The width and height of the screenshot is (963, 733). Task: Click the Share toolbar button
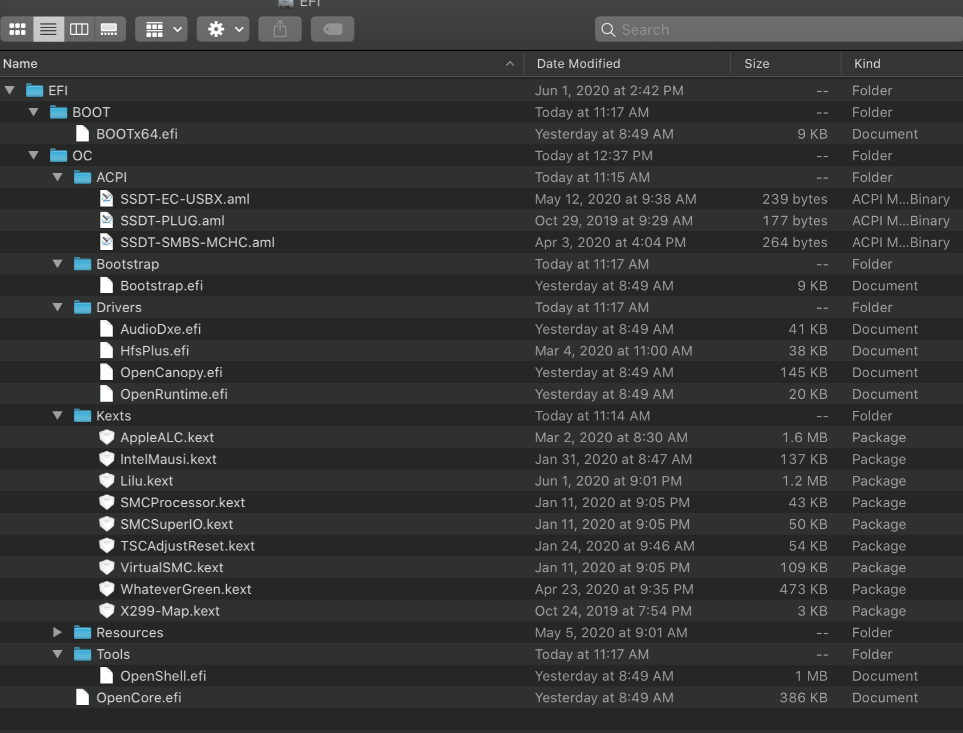point(280,29)
